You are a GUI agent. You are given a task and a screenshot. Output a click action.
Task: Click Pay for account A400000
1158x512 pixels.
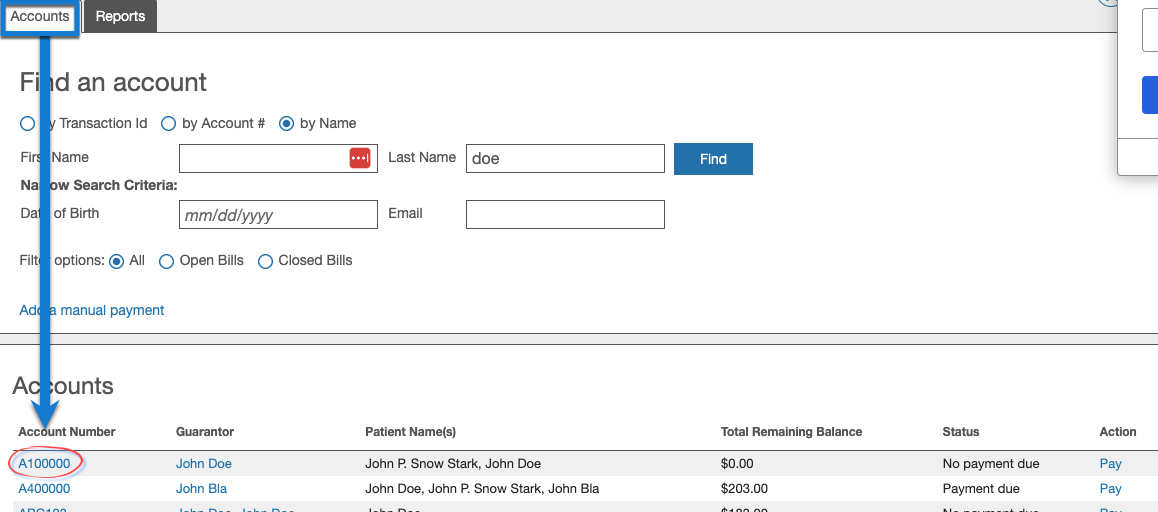(x=1110, y=489)
